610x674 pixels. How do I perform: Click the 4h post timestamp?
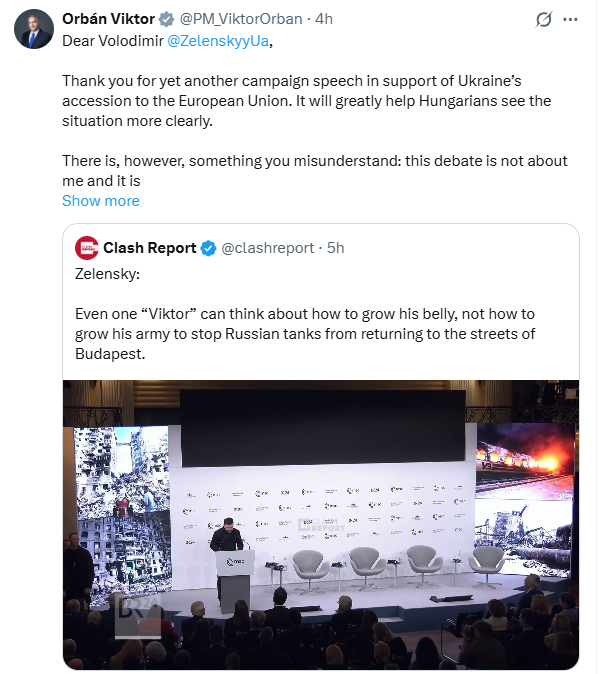click(324, 19)
